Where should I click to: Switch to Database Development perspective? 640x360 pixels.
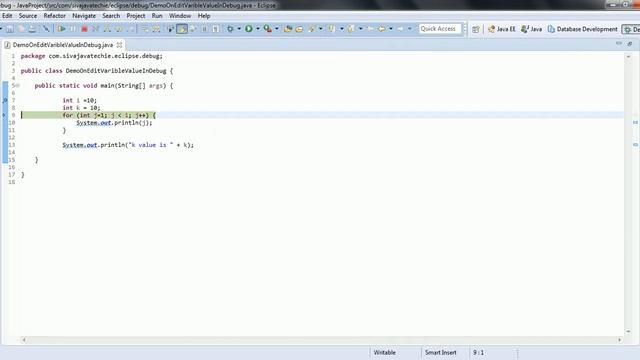(x=582, y=29)
